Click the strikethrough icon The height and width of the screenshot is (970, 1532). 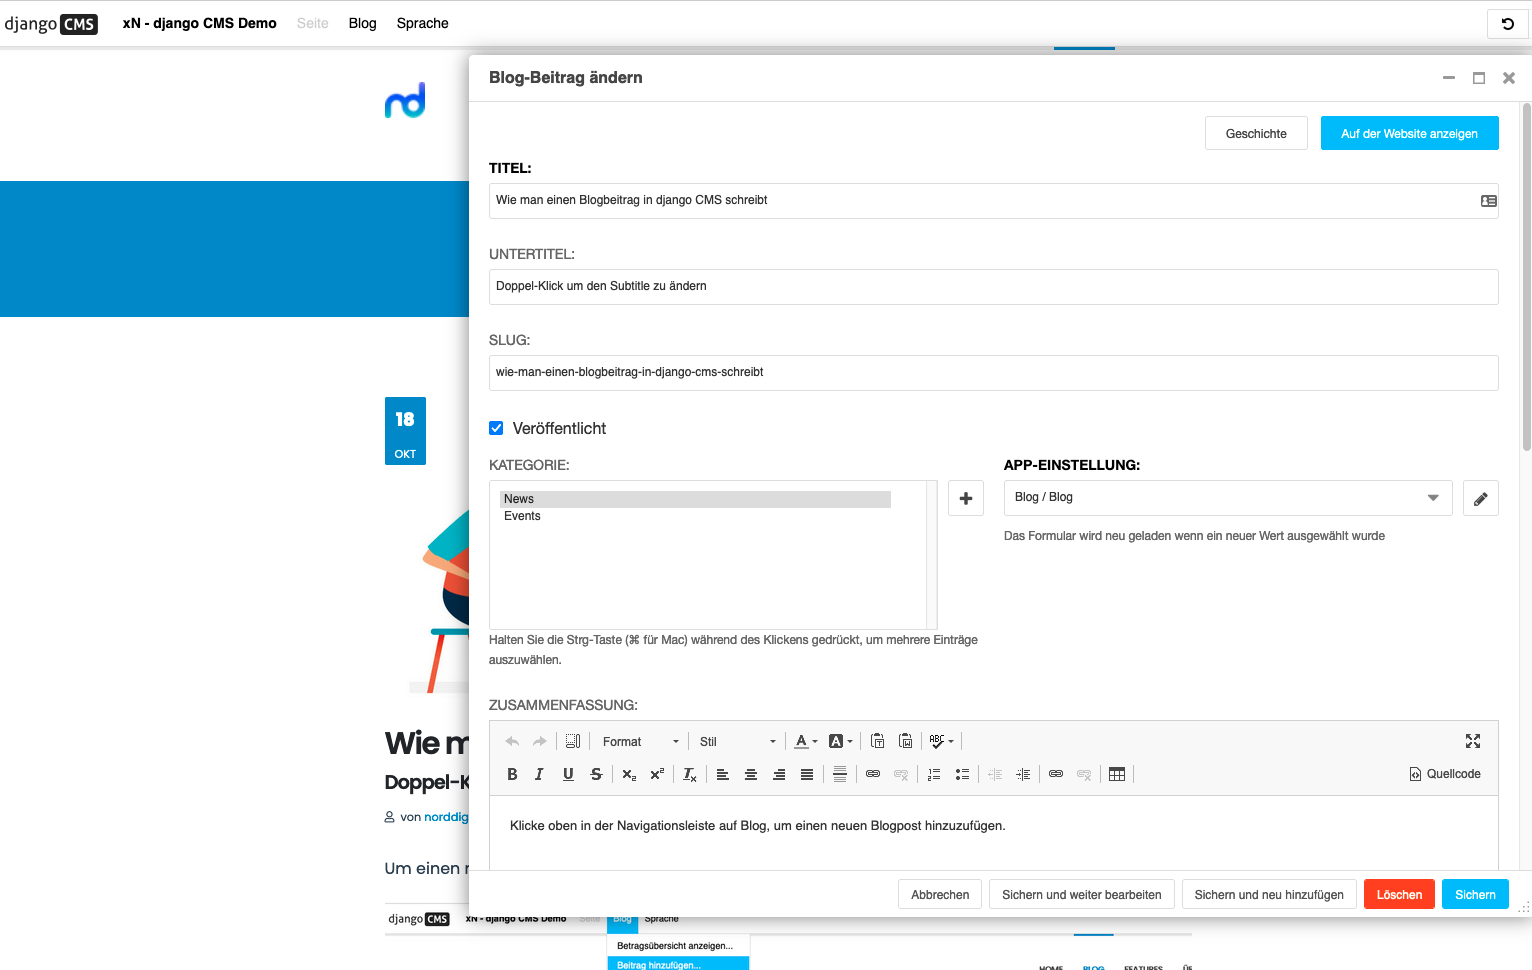tap(596, 774)
